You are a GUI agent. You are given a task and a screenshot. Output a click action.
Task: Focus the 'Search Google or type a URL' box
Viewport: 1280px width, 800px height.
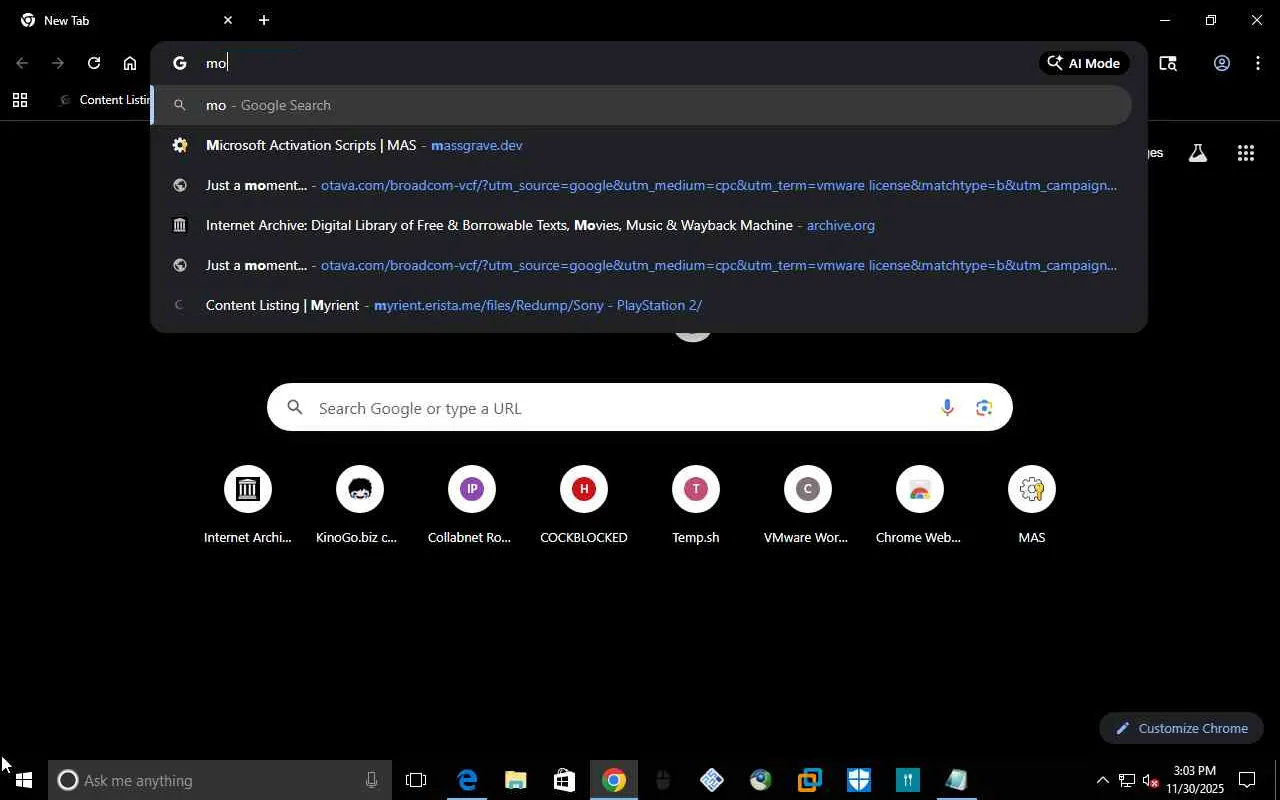click(640, 408)
